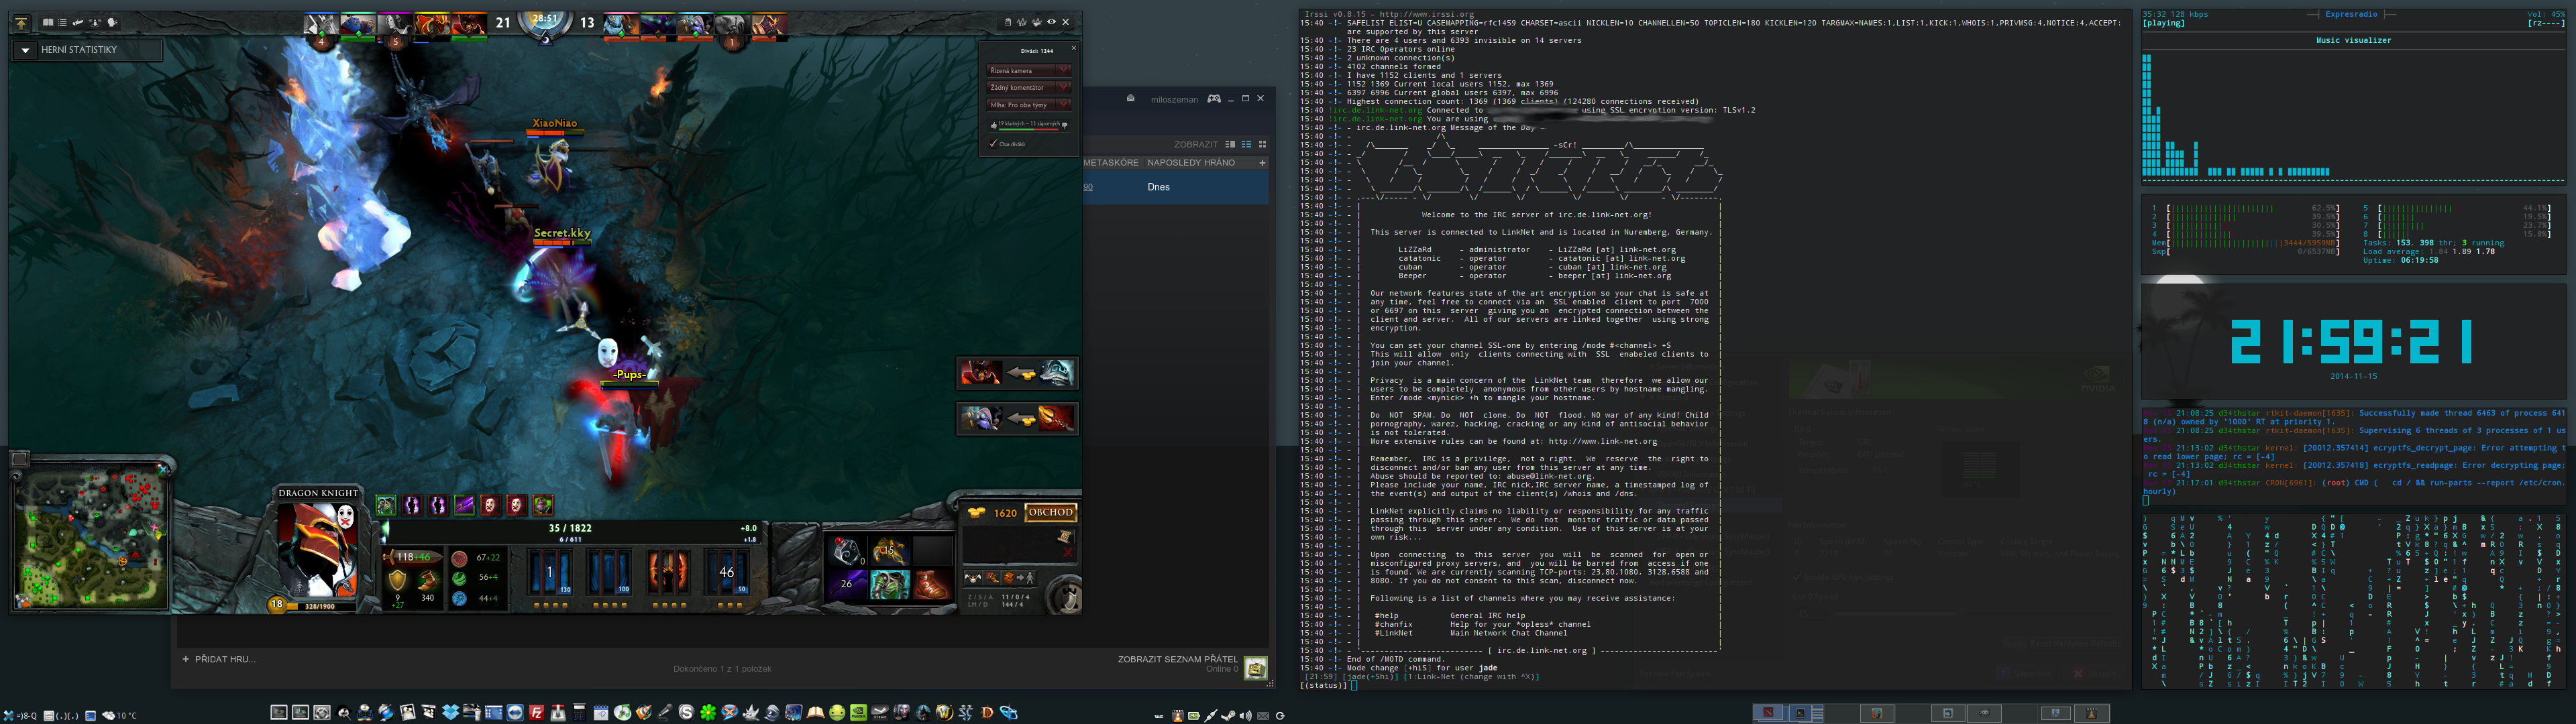Click the weather 10 °C panel indicator
Screen dimensions: 2576x724
tap(120, 715)
